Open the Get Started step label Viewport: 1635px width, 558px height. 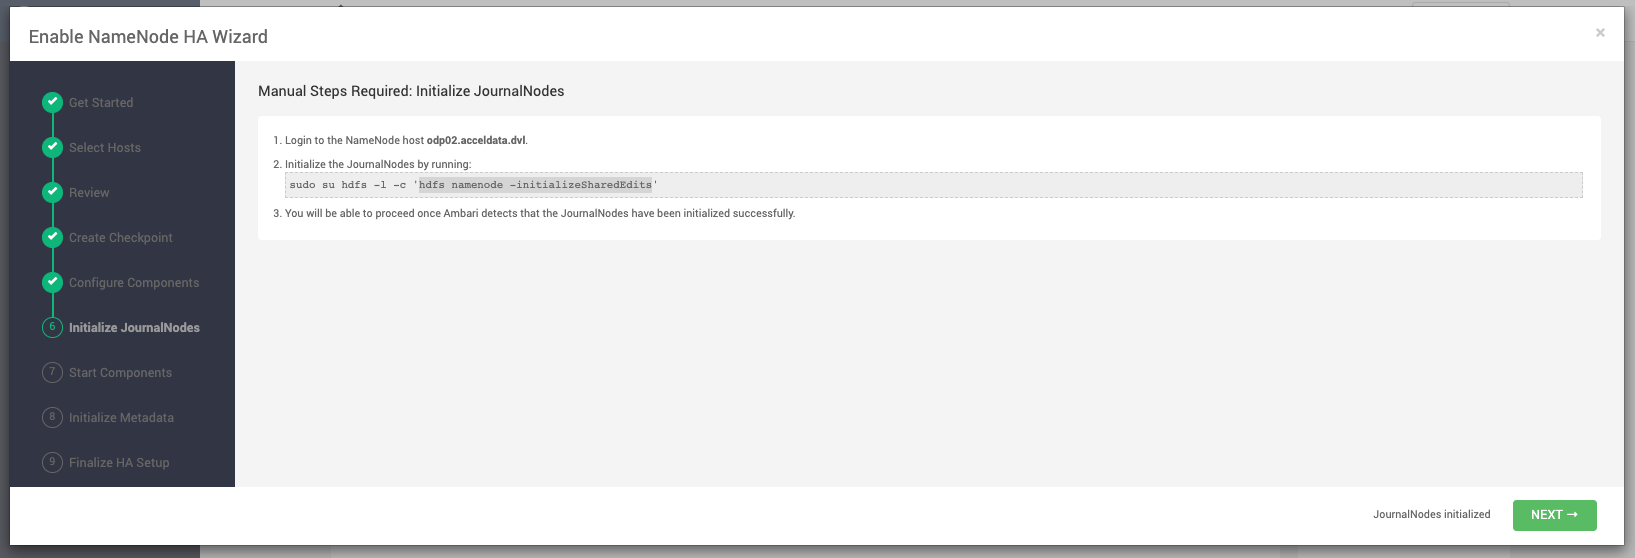(x=101, y=103)
